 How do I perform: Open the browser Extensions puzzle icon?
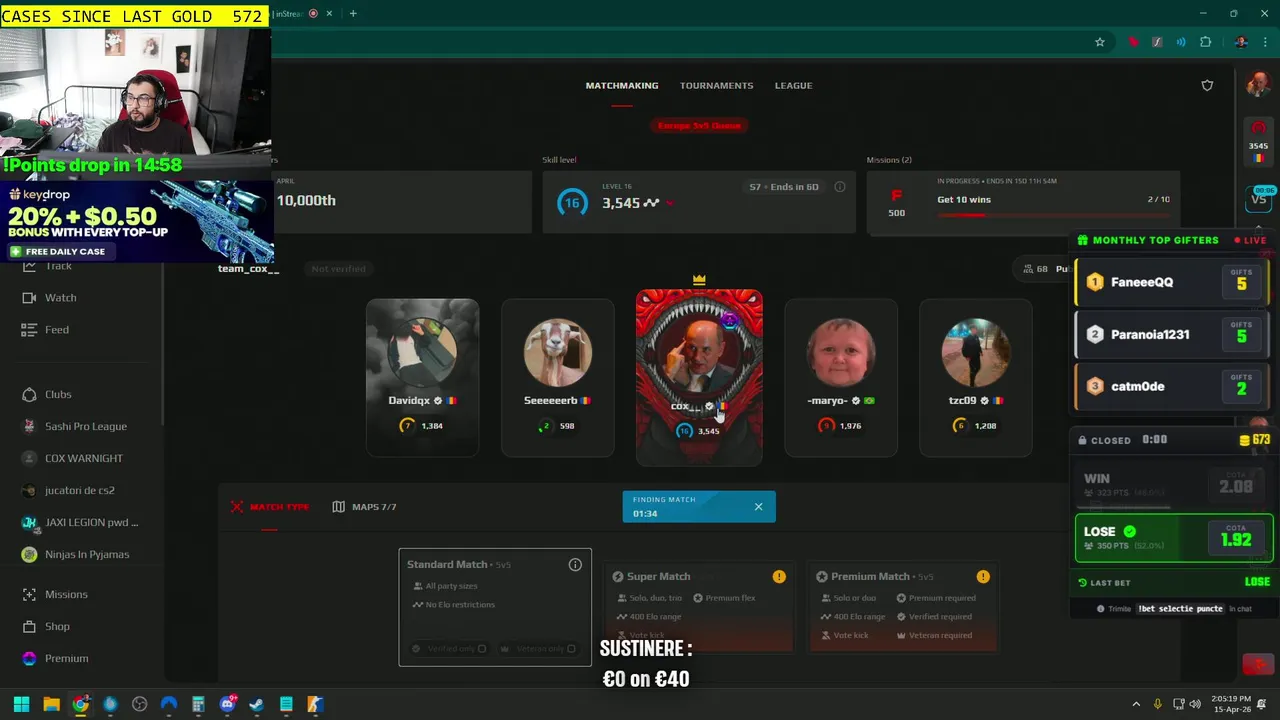1205,42
